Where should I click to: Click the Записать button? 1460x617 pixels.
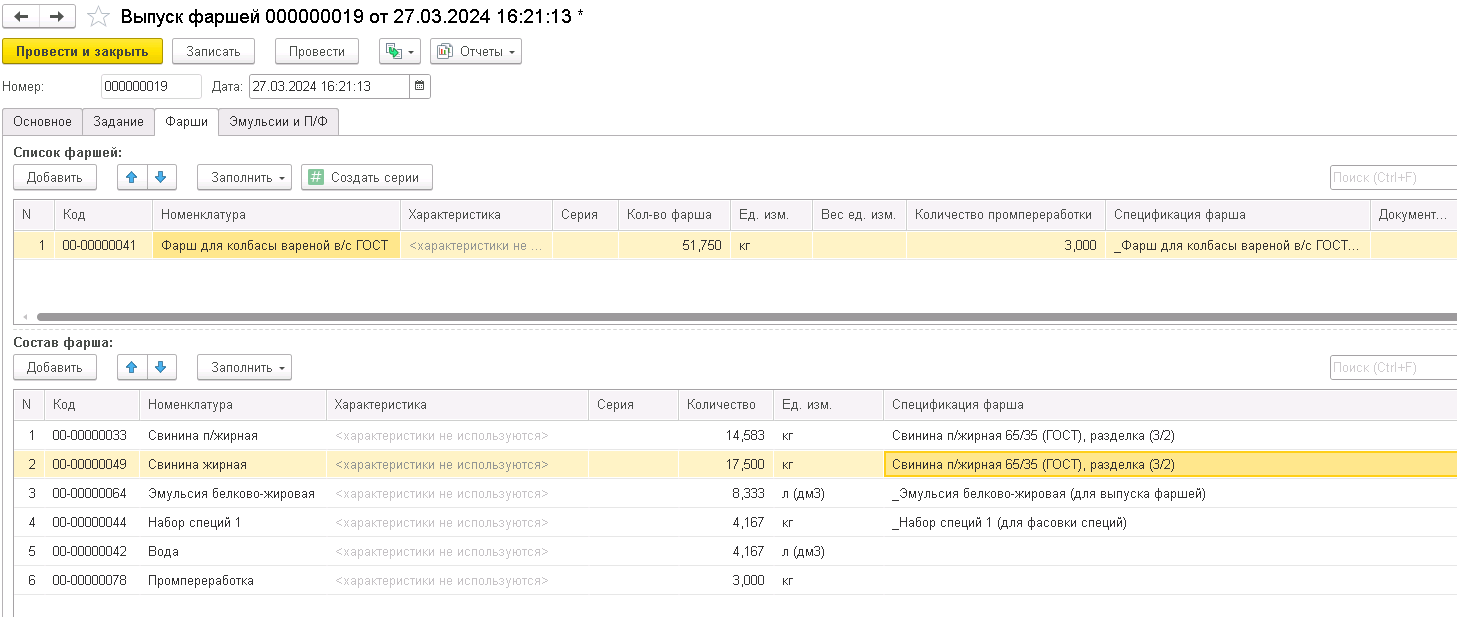(213, 51)
